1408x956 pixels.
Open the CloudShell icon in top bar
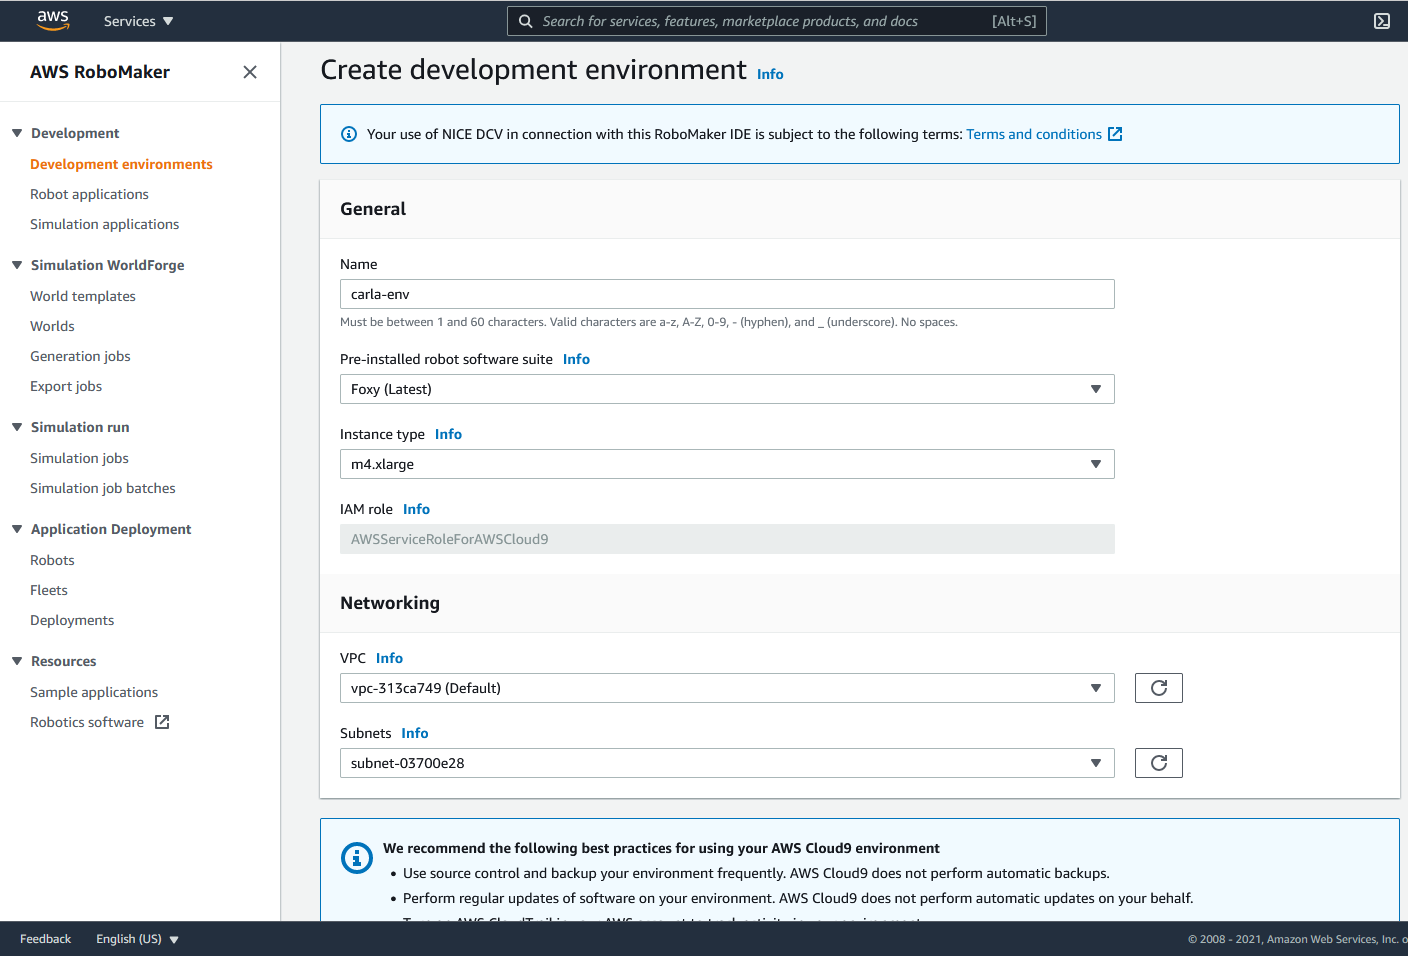point(1382,21)
